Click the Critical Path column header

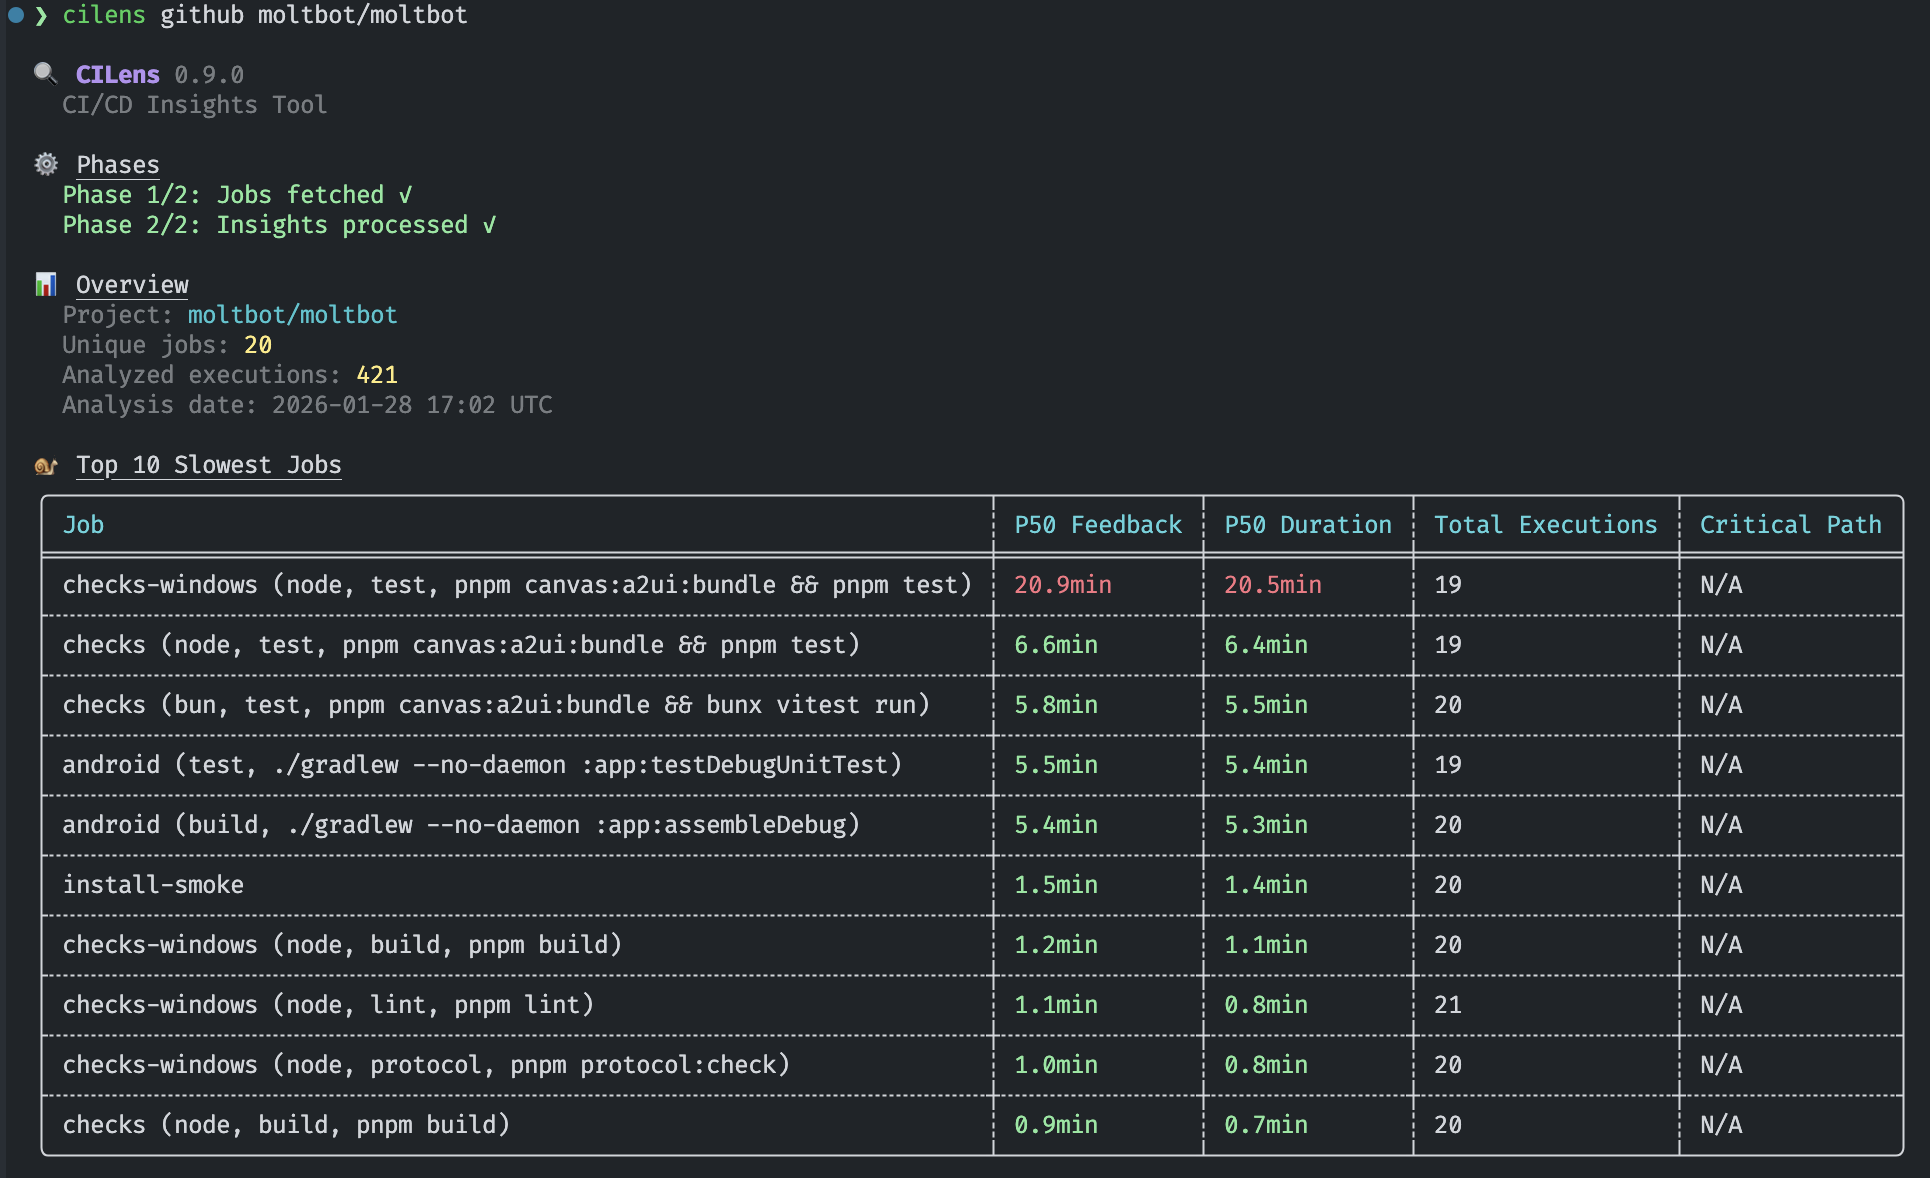pos(1791,525)
